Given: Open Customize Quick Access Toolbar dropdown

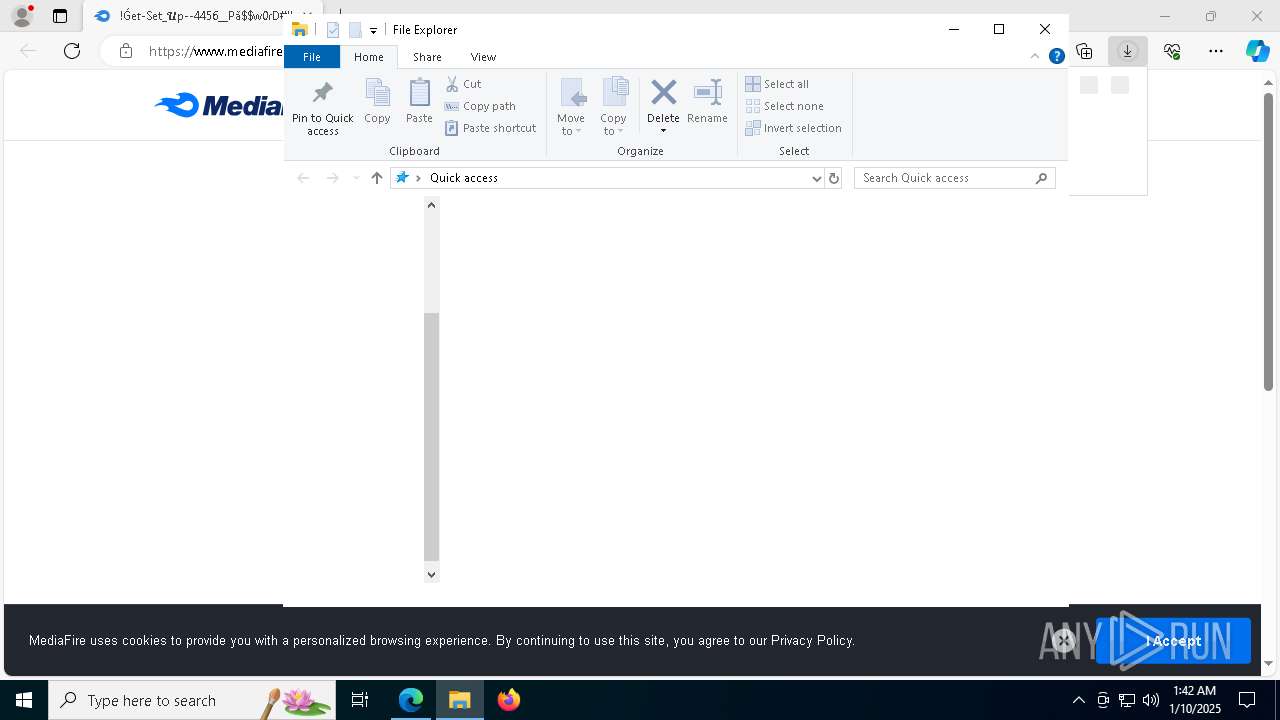Looking at the screenshot, I should point(373,31).
